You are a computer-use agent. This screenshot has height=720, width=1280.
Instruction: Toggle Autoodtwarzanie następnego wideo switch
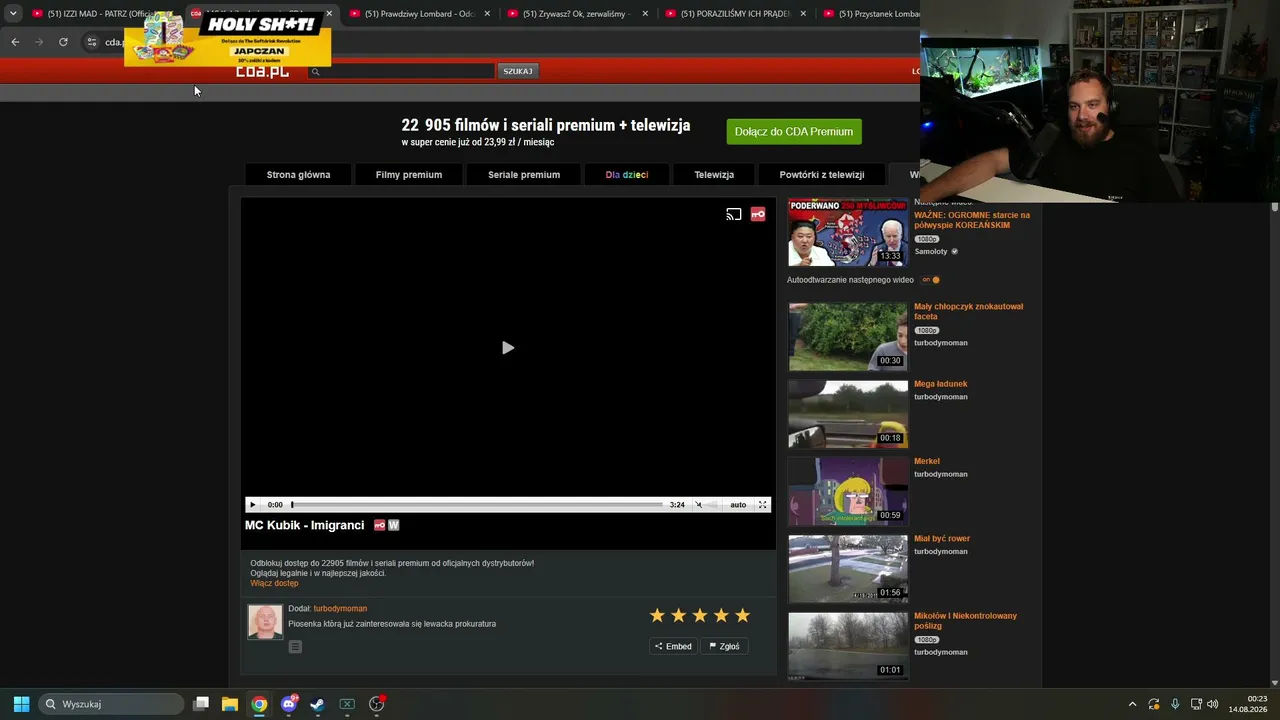point(931,280)
